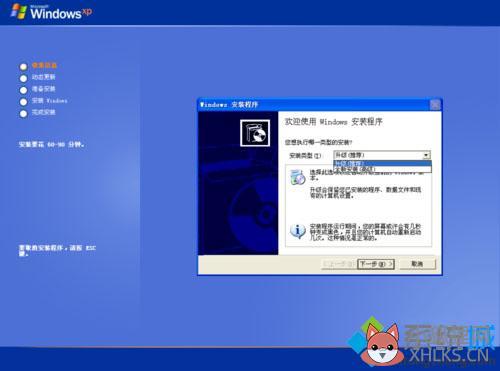Click the blue information bubble icon

pyautogui.click(x=298, y=231)
